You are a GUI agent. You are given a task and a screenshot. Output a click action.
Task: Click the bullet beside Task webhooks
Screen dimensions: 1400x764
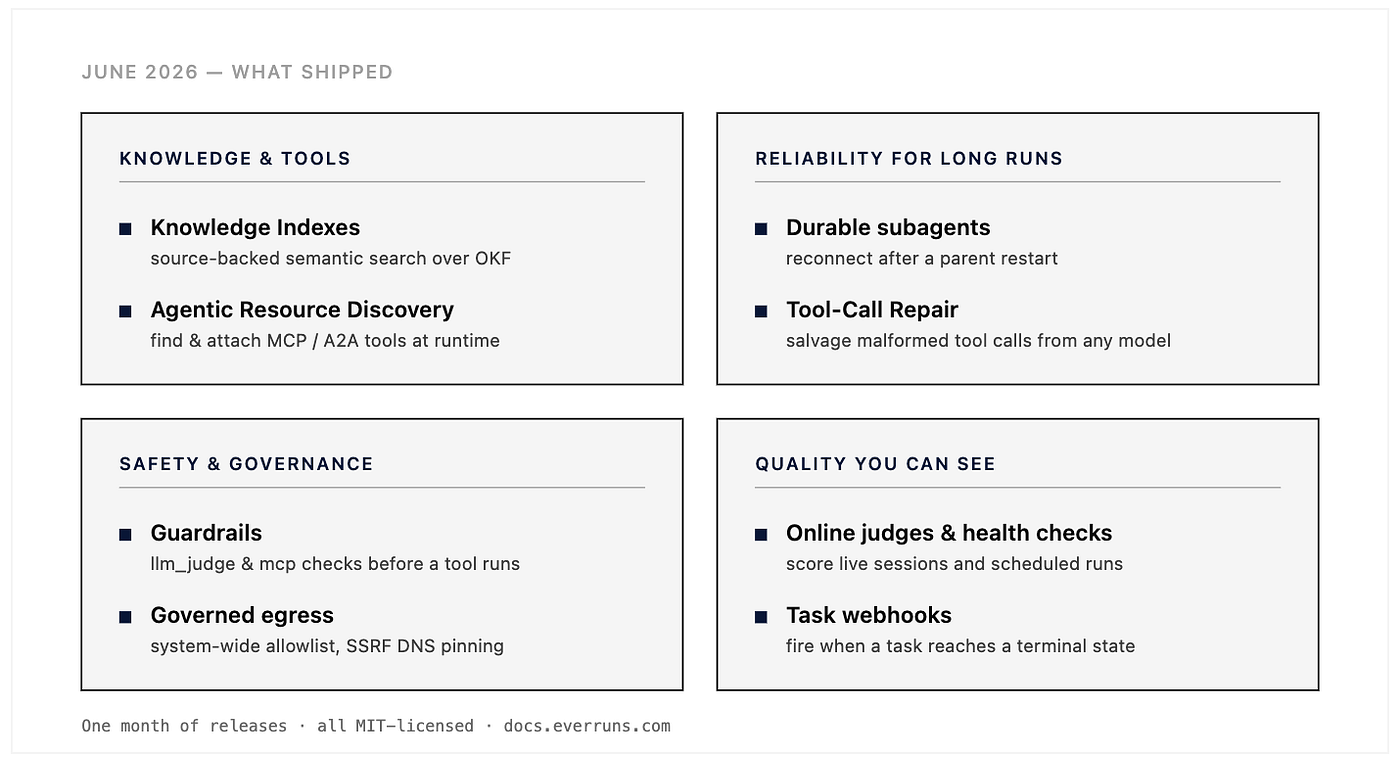[x=761, y=617]
